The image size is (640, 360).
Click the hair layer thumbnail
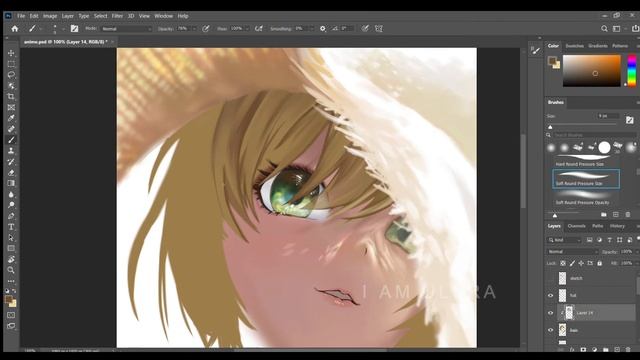click(x=563, y=330)
